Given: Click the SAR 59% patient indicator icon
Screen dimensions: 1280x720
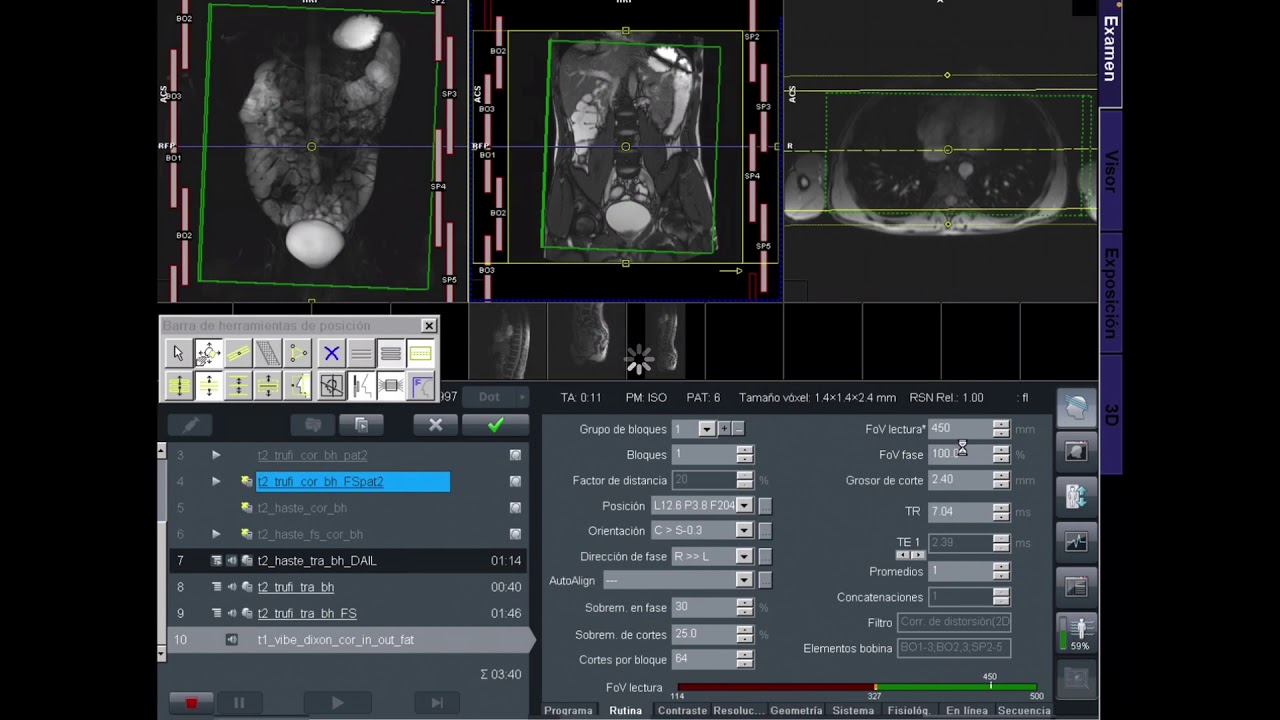Looking at the screenshot, I should [1077, 634].
